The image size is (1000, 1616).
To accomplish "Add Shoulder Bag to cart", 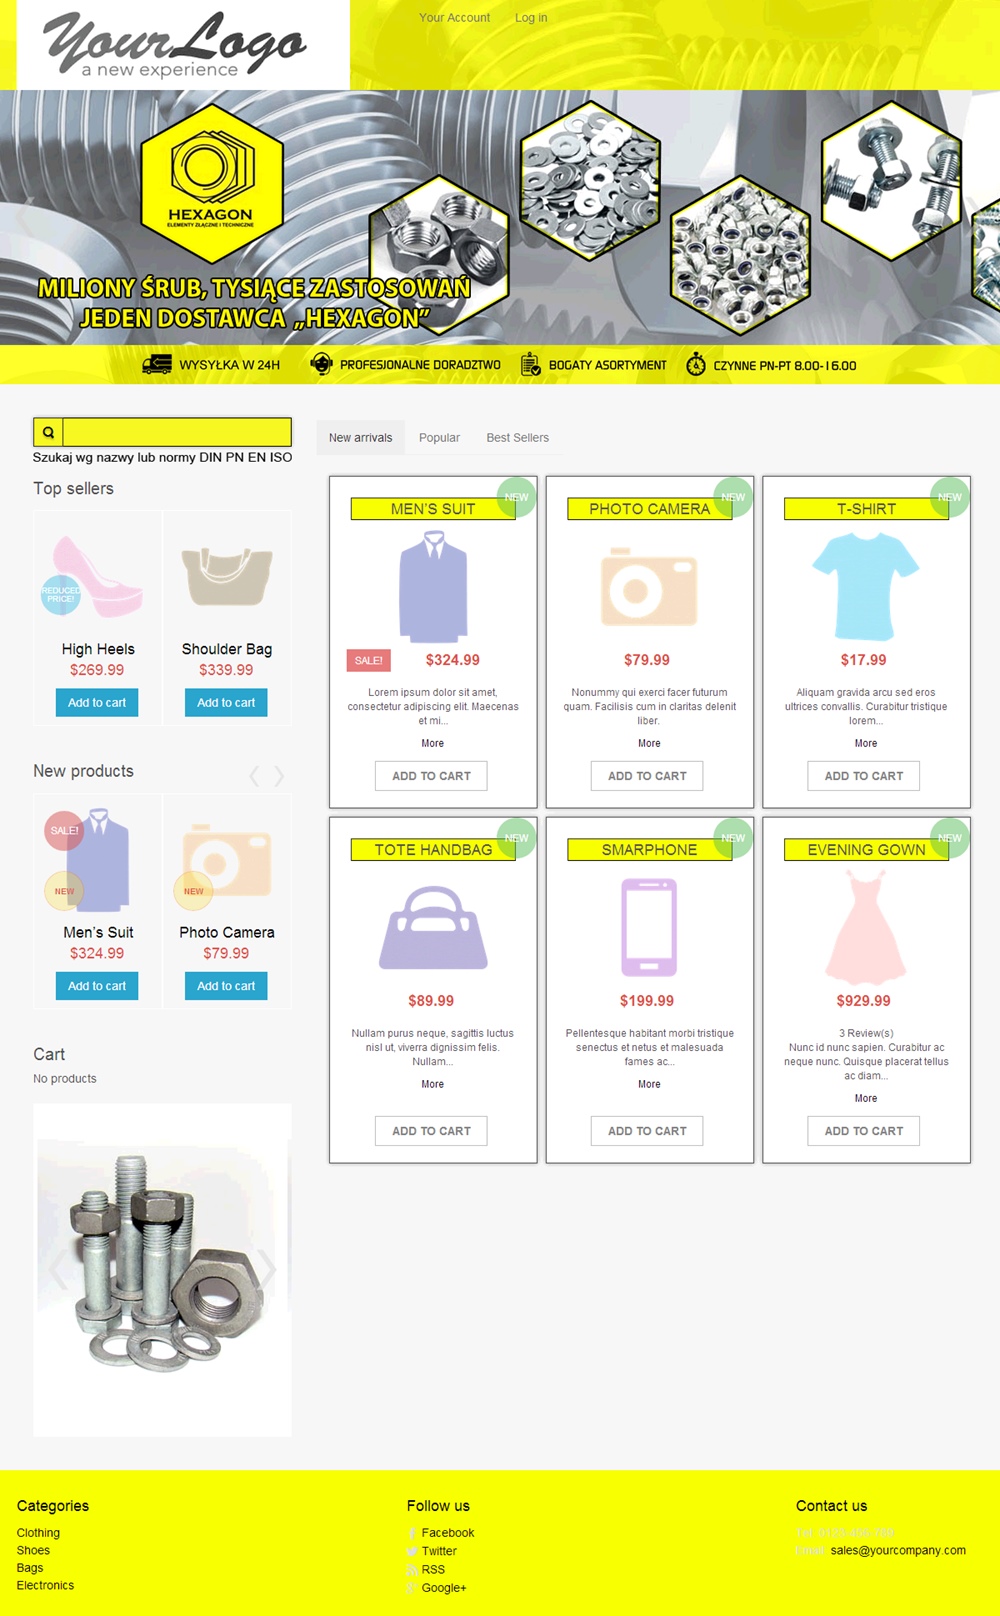I will [x=226, y=703].
